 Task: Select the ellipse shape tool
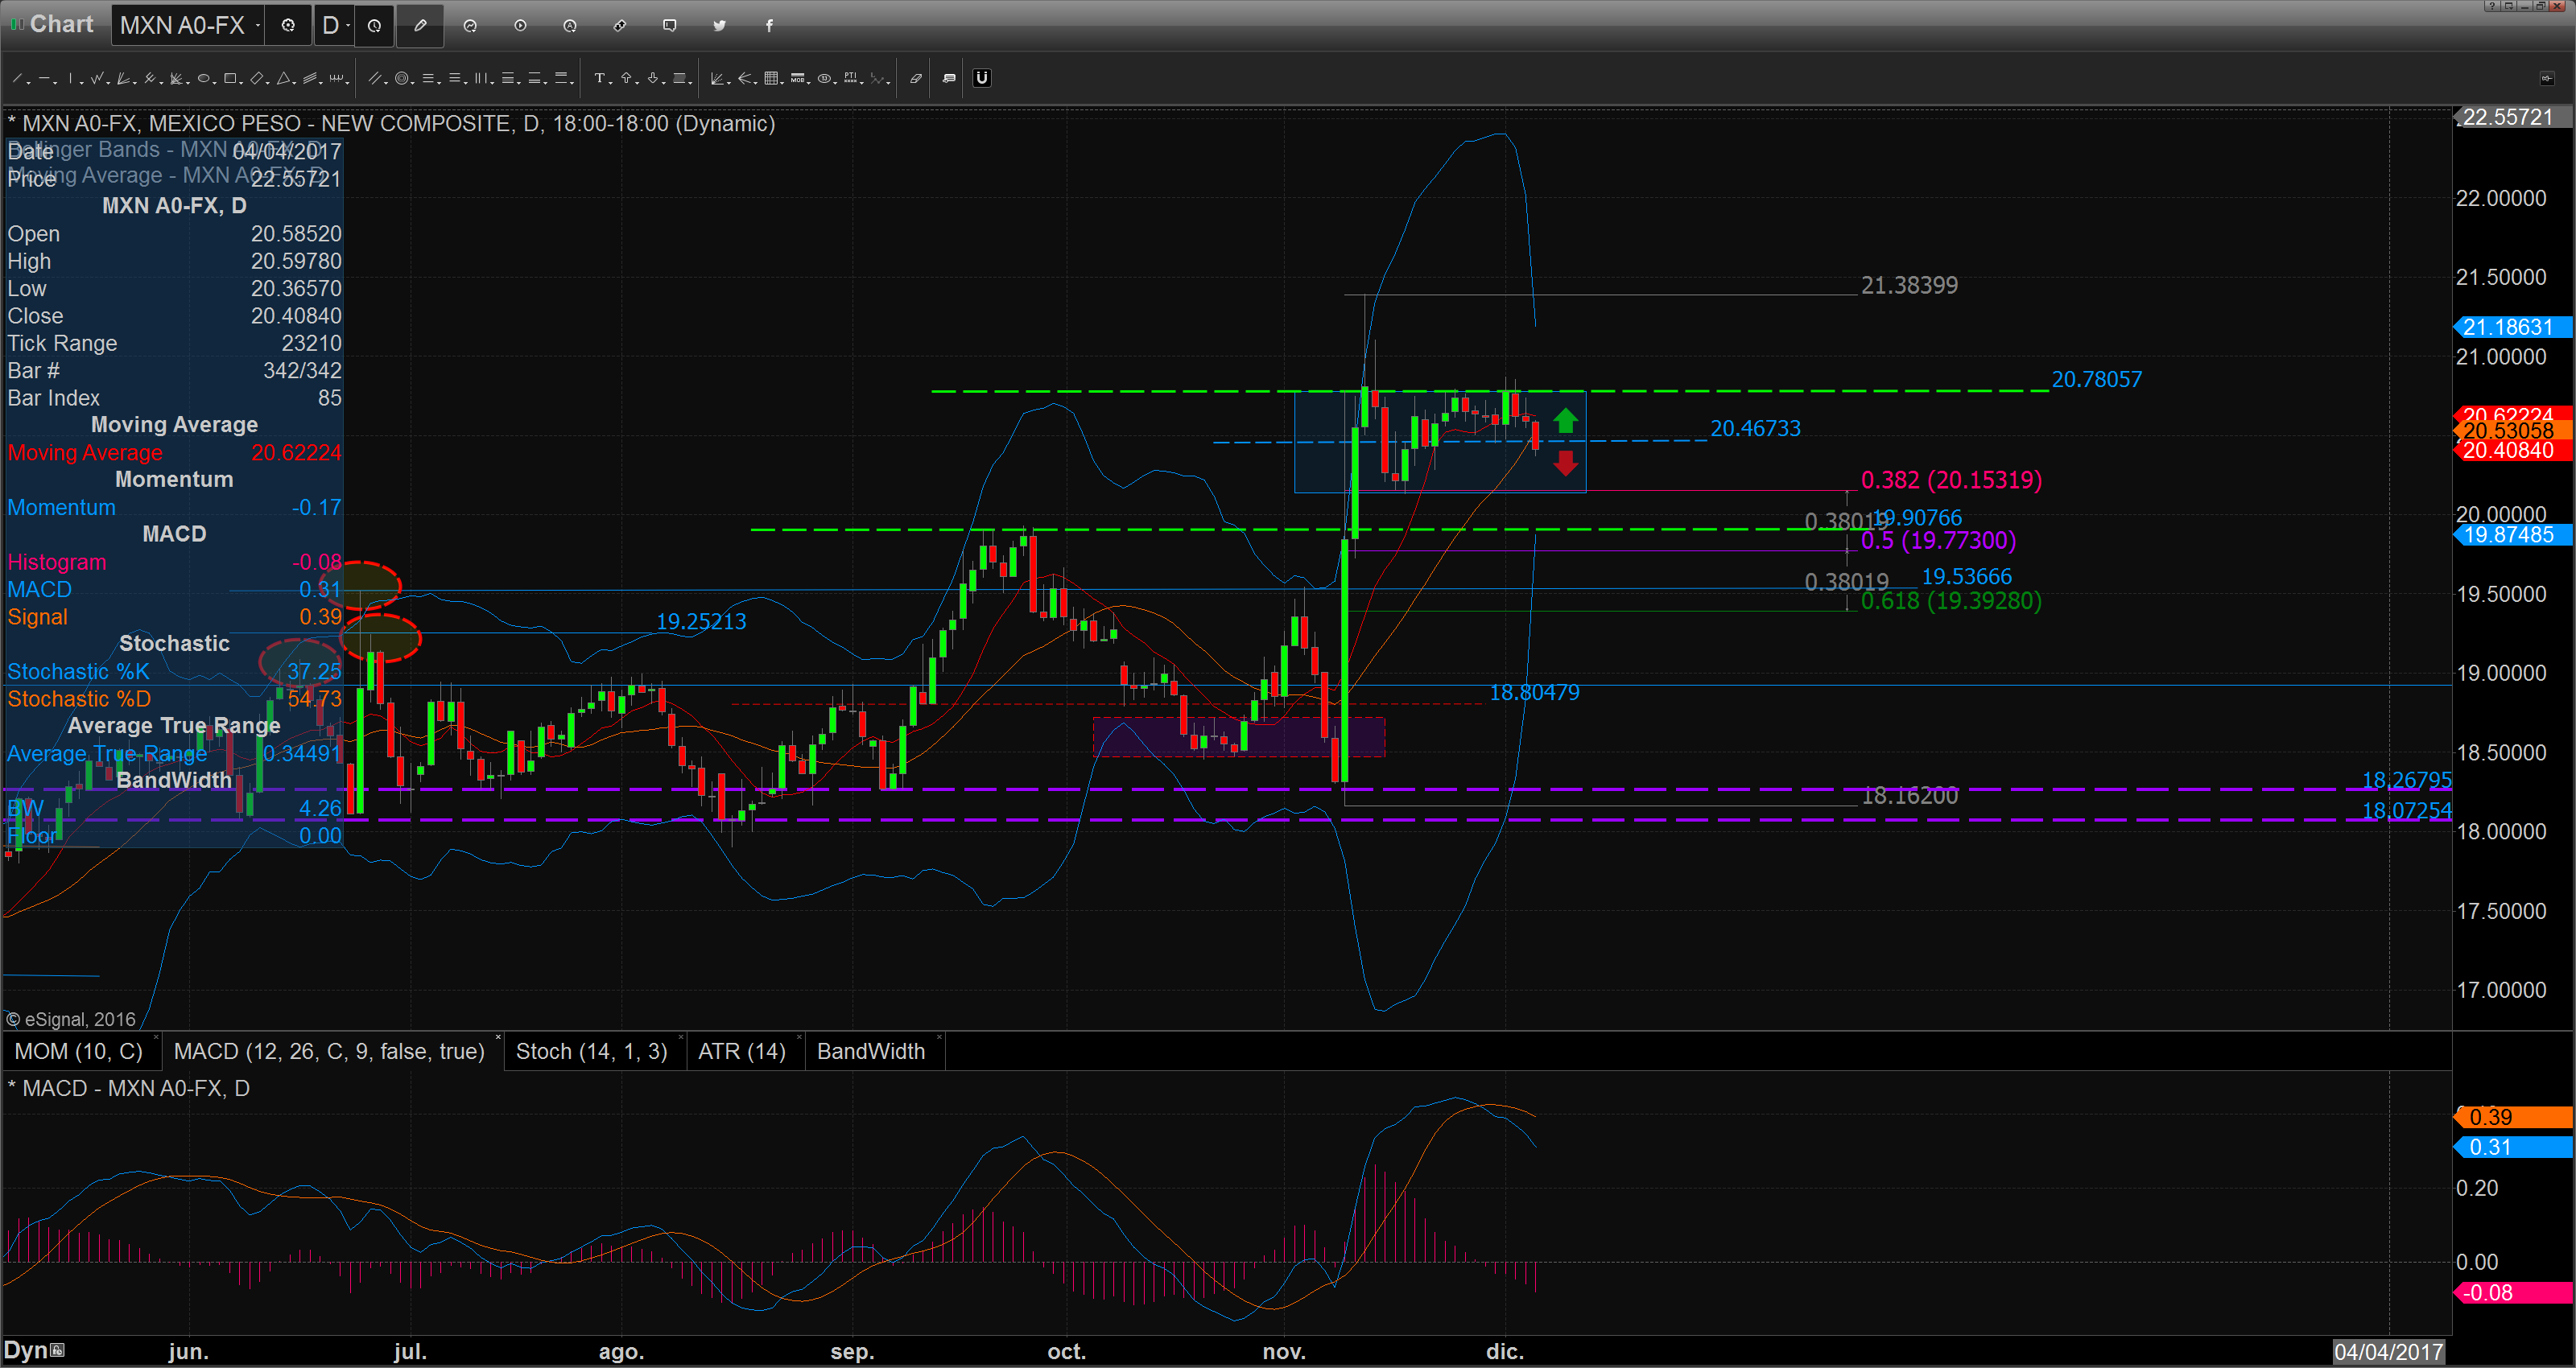pyautogui.click(x=203, y=78)
